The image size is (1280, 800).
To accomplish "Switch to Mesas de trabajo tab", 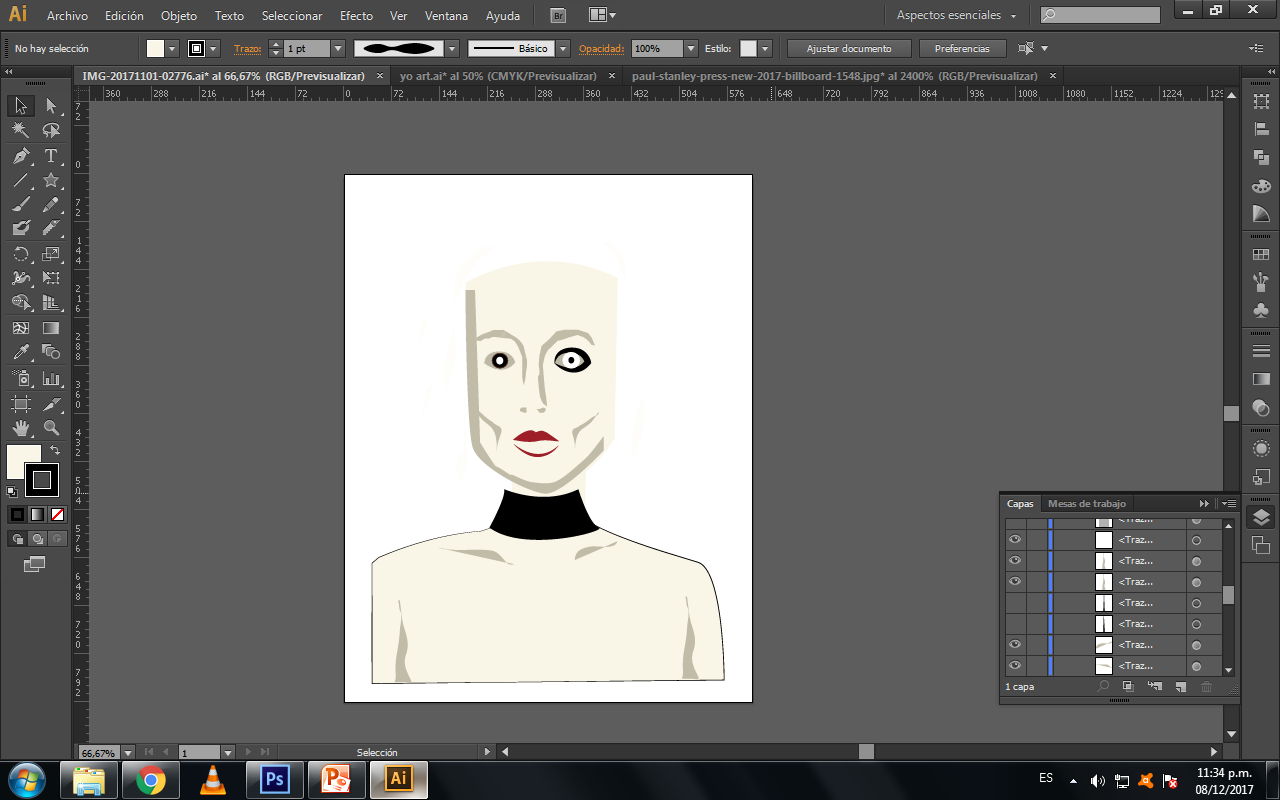I will 1087,503.
